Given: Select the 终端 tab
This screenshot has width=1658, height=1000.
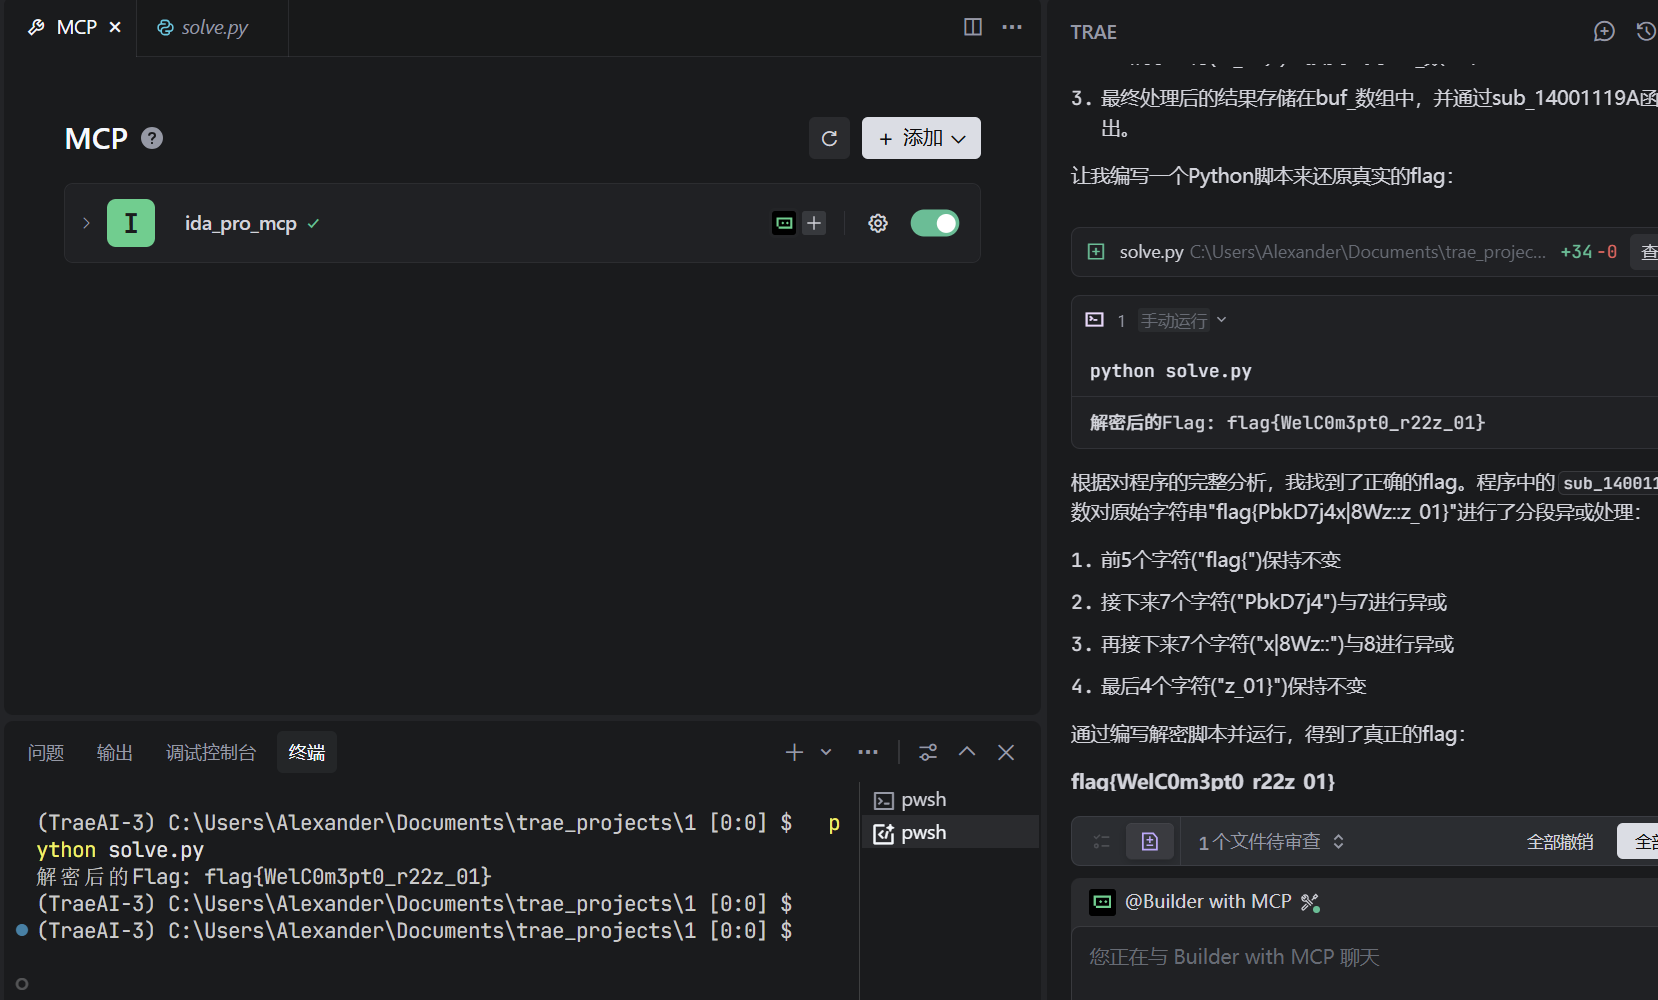Looking at the screenshot, I should [x=307, y=752].
